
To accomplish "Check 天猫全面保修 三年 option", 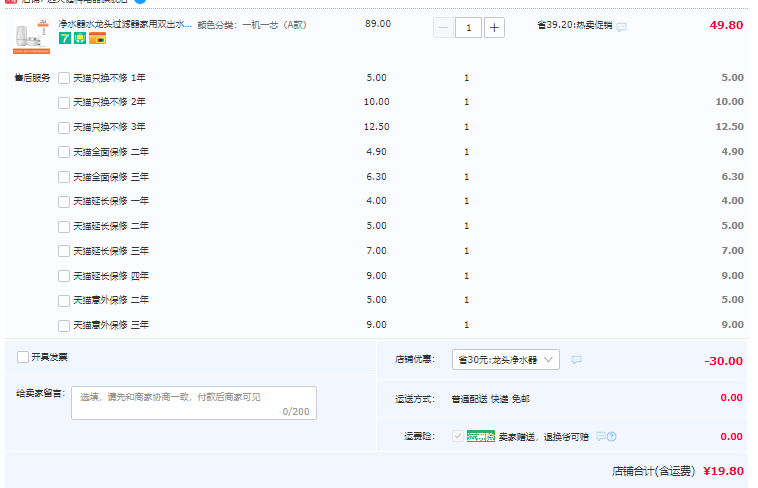I will (x=64, y=177).
